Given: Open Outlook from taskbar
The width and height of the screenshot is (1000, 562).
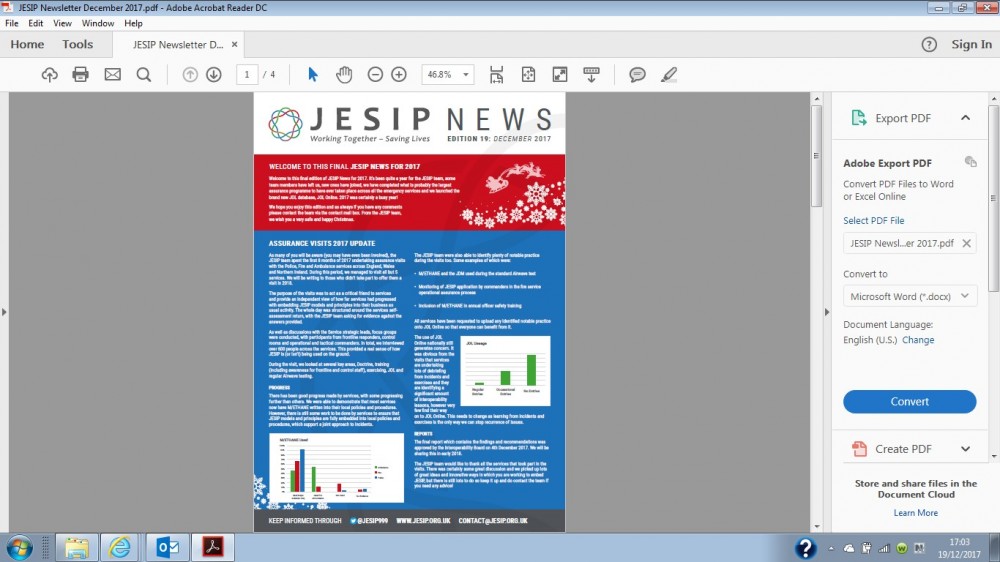Looking at the screenshot, I should click(x=167, y=547).
